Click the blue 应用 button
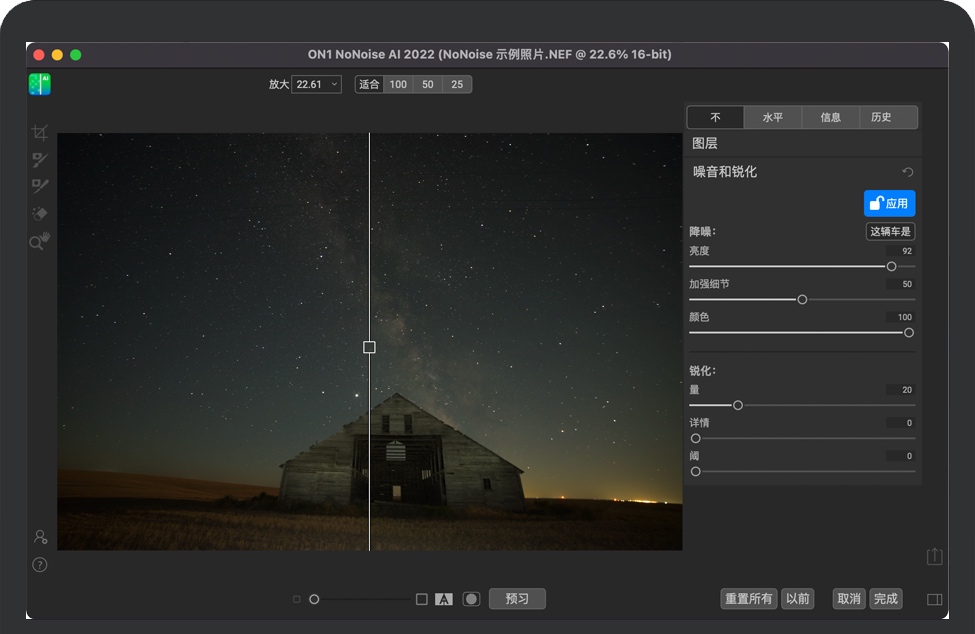Image resolution: width=975 pixels, height=634 pixels. 889,203
